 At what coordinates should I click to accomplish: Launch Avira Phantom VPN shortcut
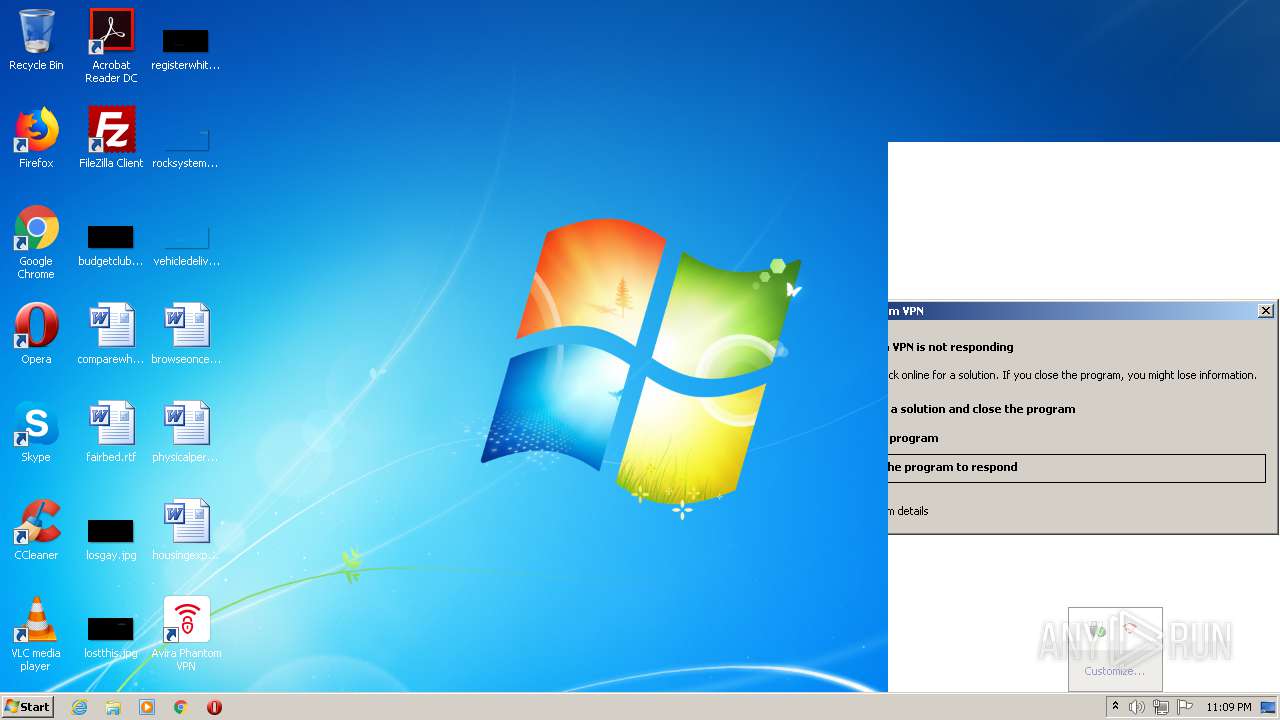tap(186, 634)
